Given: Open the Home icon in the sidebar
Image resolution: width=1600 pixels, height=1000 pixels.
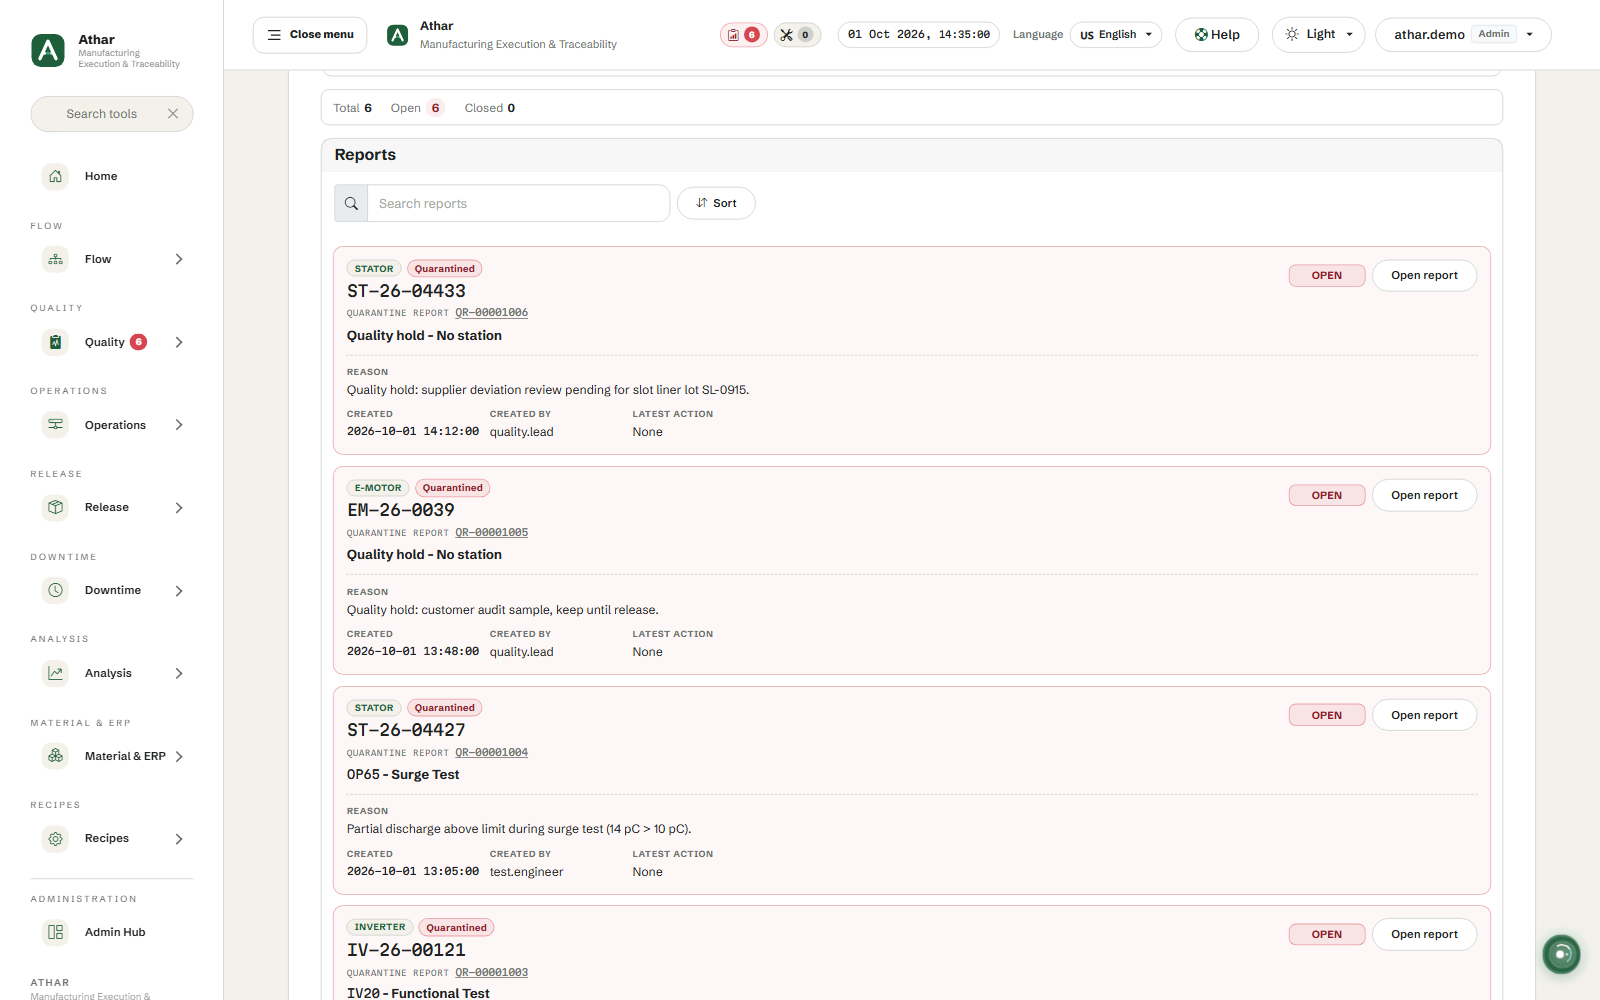Looking at the screenshot, I should [x=56, y=176].
